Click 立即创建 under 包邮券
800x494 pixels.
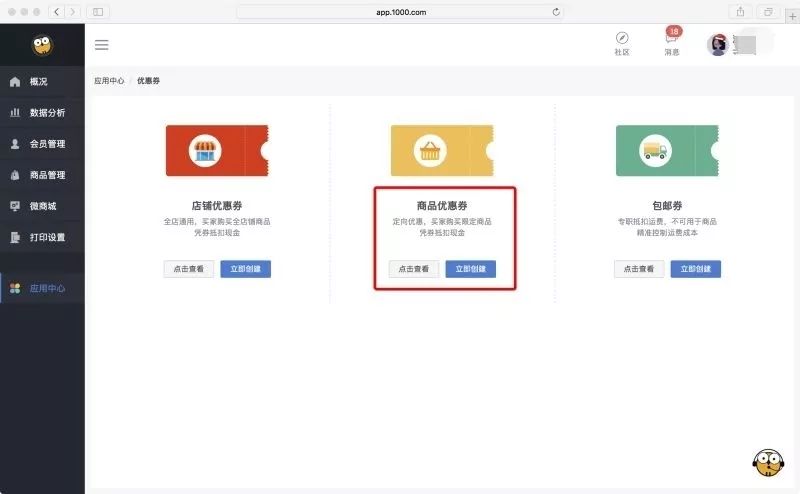tap(695, 269)
